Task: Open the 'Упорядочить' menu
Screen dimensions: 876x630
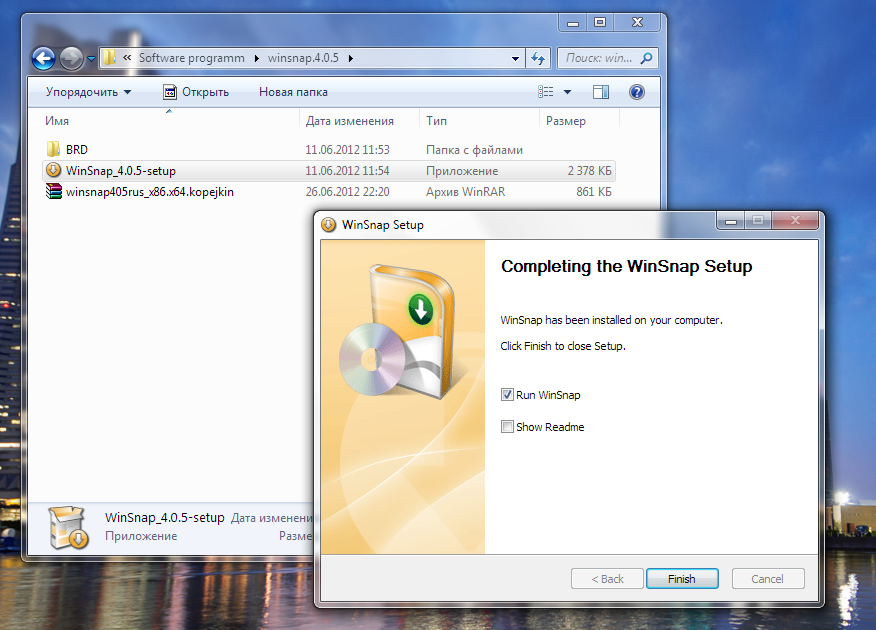Action: click(88, 92)
